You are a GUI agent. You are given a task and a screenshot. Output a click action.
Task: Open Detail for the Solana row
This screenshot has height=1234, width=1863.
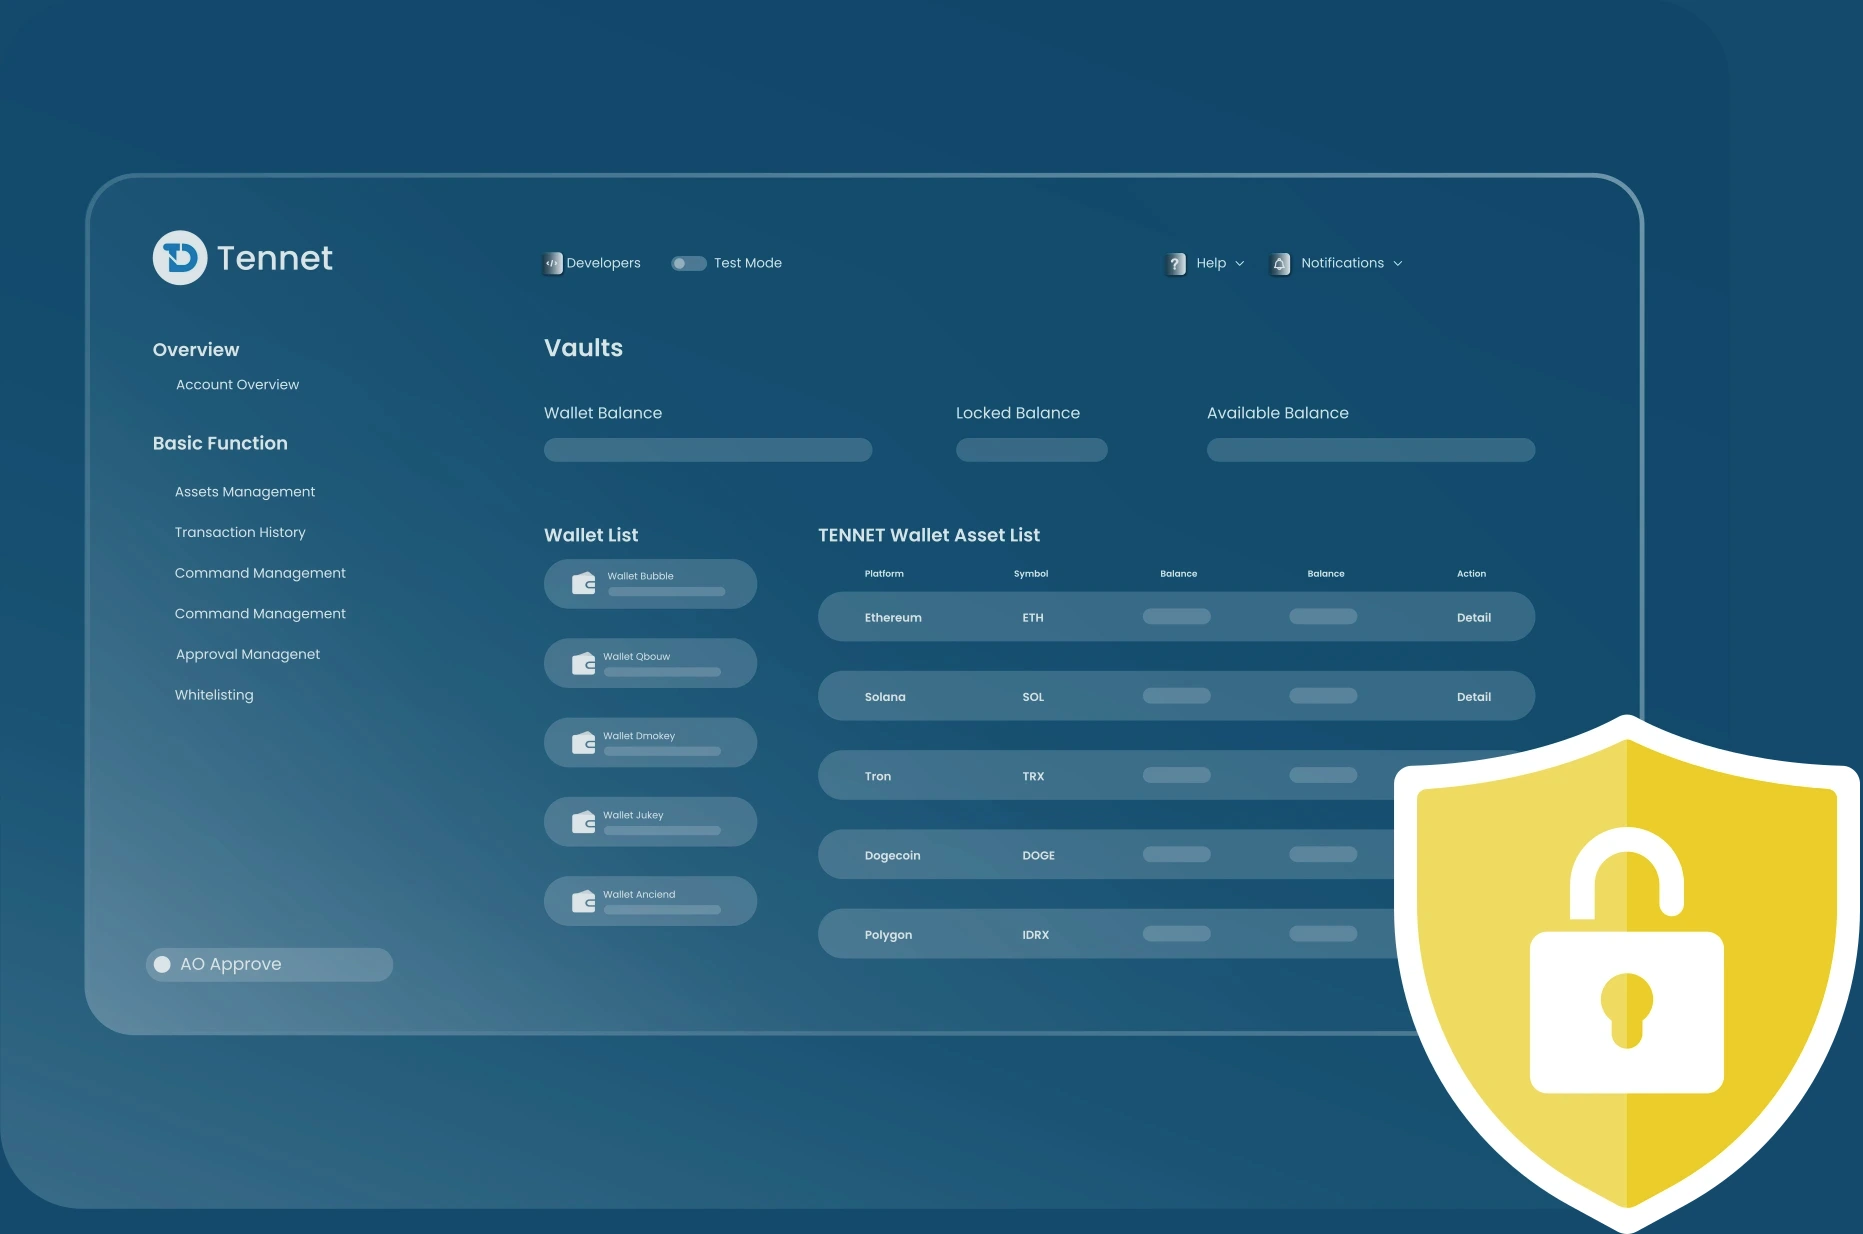point(1473,697)
